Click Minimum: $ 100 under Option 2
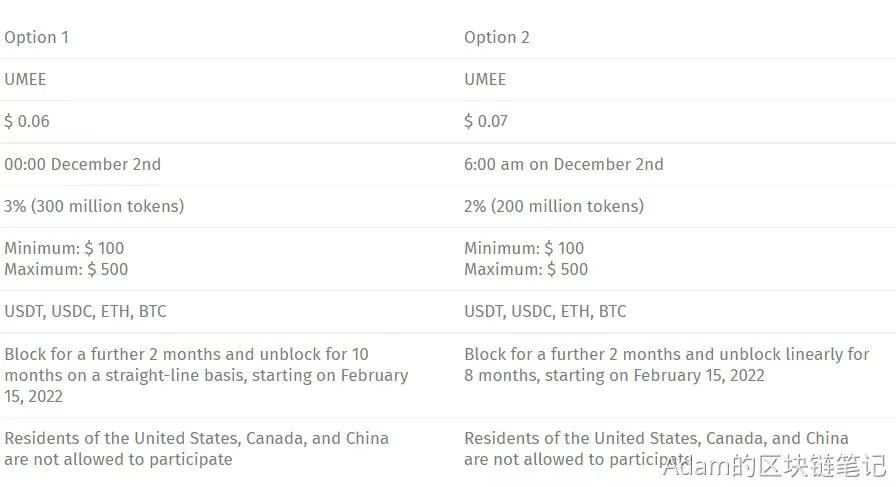 point(524,248)
